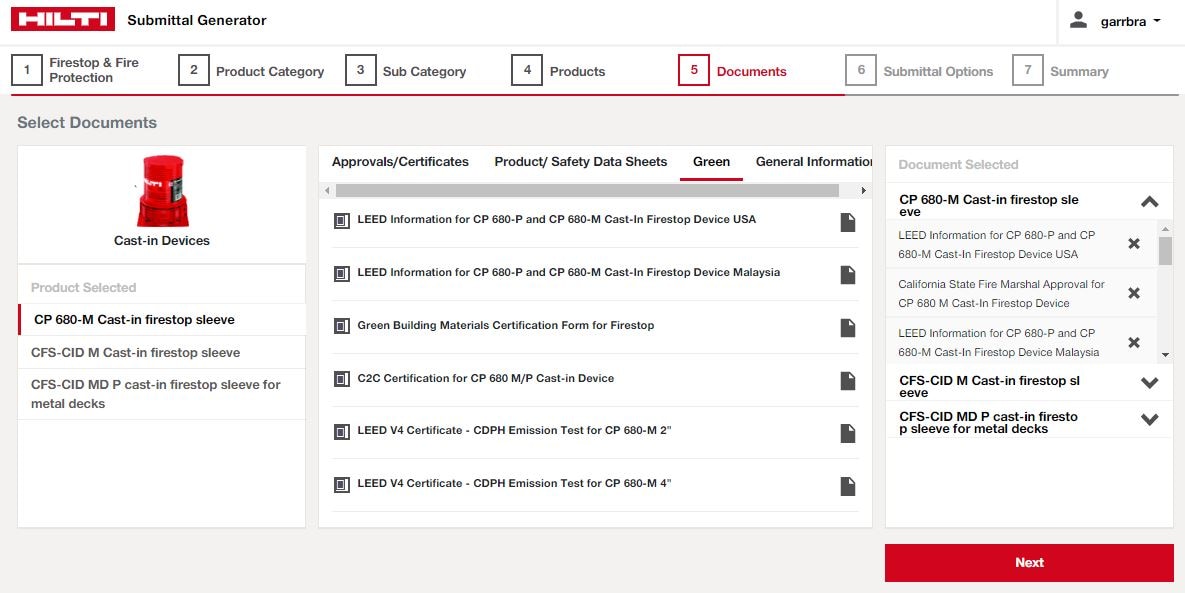Preview LEED Information USA document file
This screenshot has height=593, width=1185.
848,222
